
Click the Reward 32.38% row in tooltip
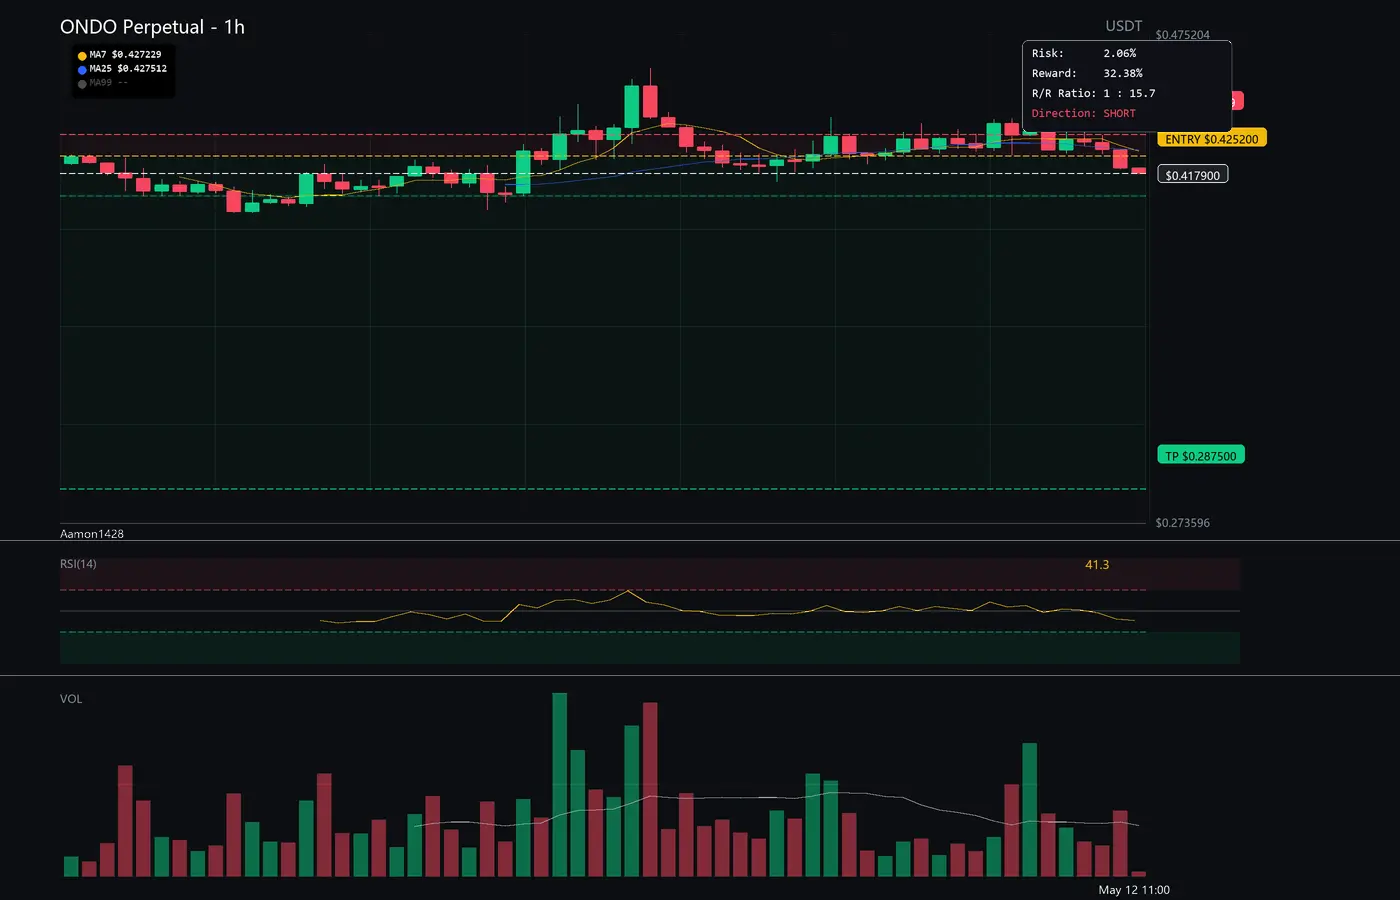coord(1087,73)
